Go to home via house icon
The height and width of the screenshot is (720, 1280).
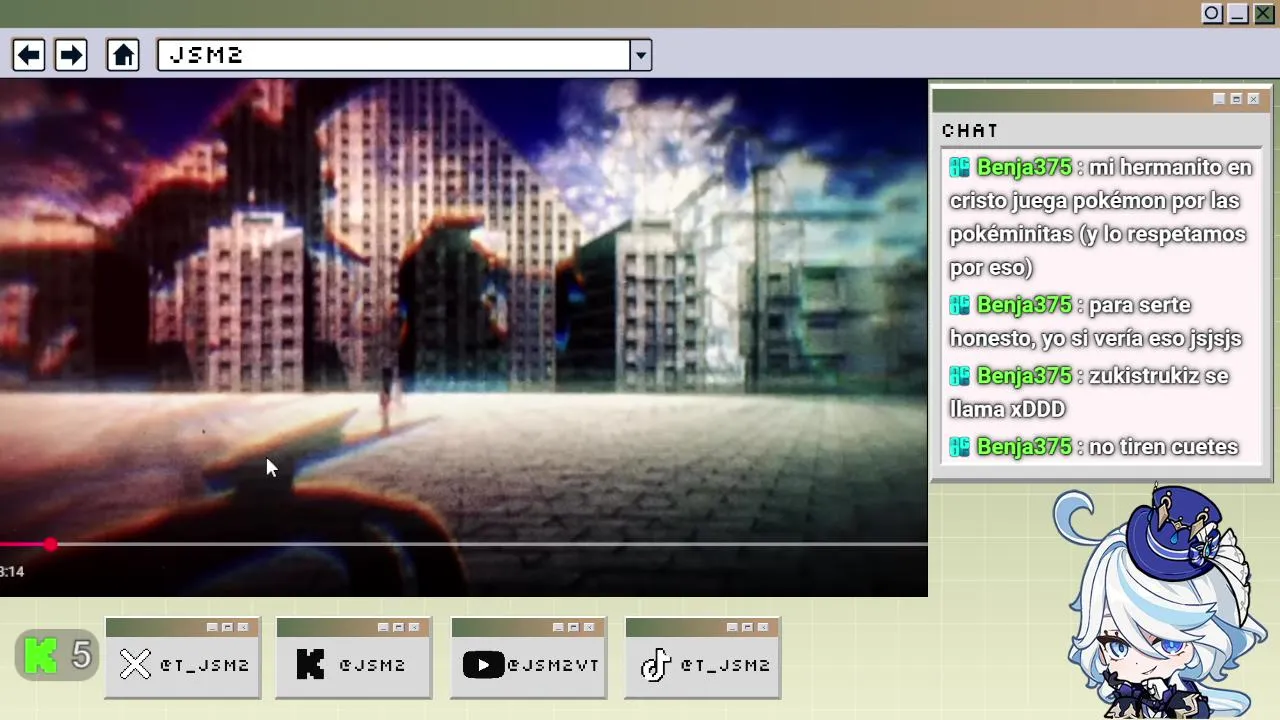(x=123, y=55)
